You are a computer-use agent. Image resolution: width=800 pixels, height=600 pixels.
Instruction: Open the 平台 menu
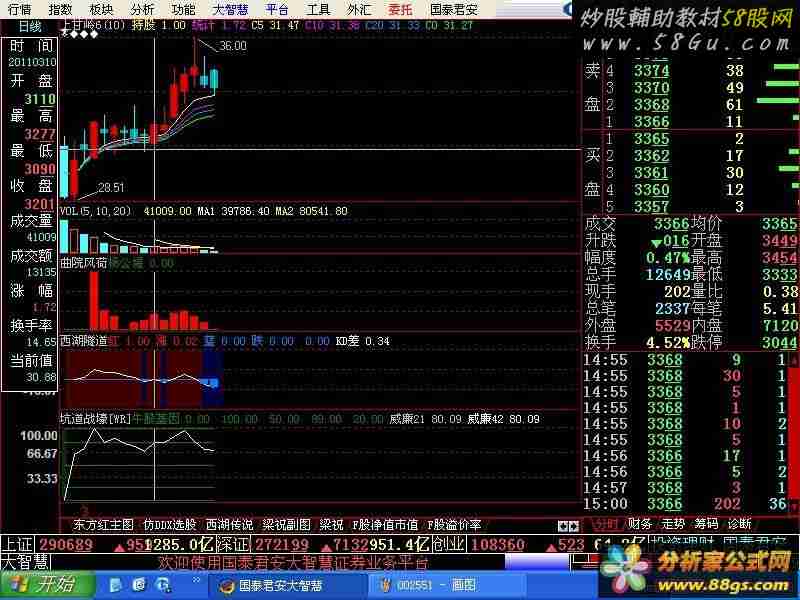[x=277, y=9]
